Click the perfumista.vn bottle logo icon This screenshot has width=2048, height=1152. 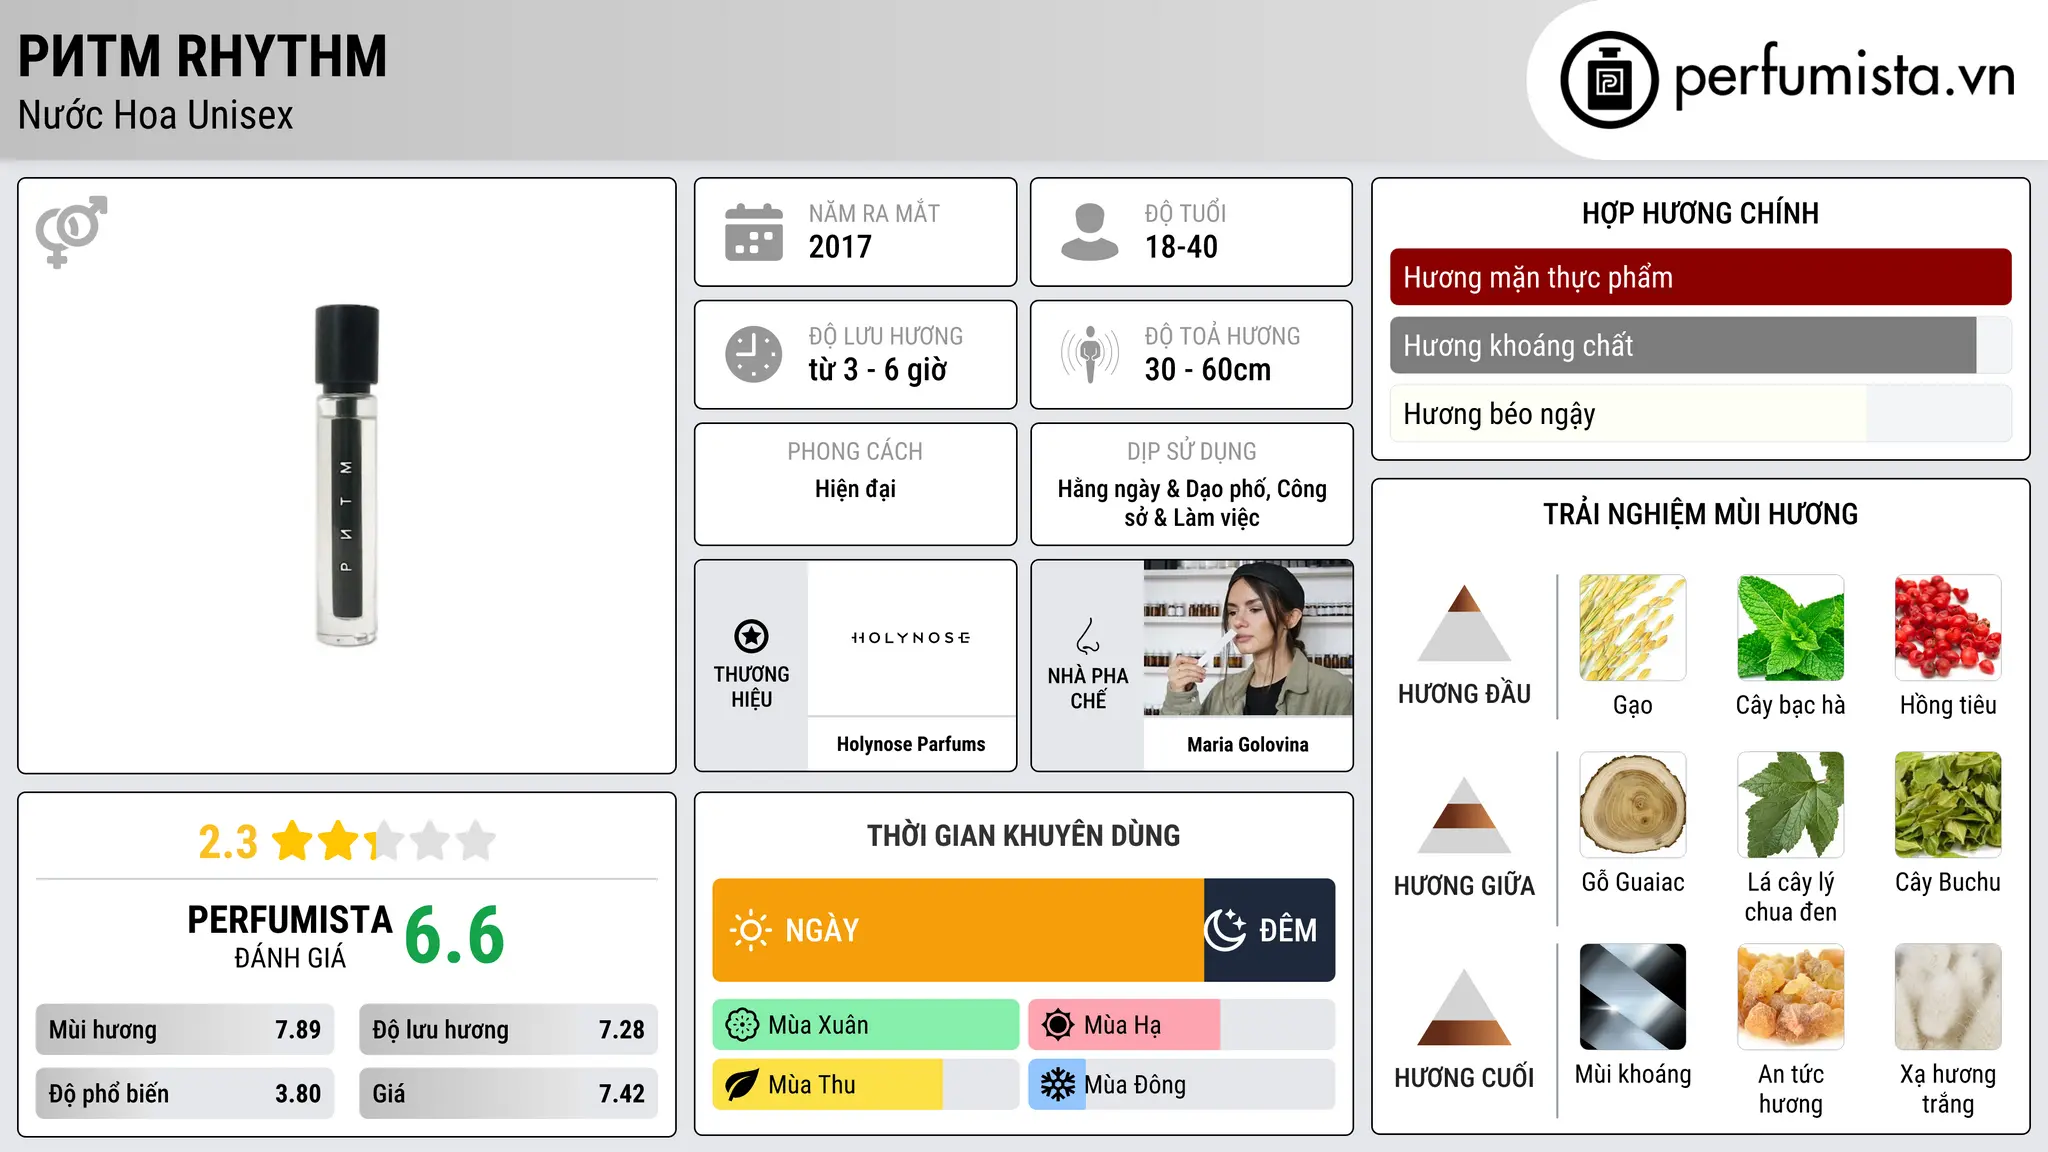click(1609, 80)
